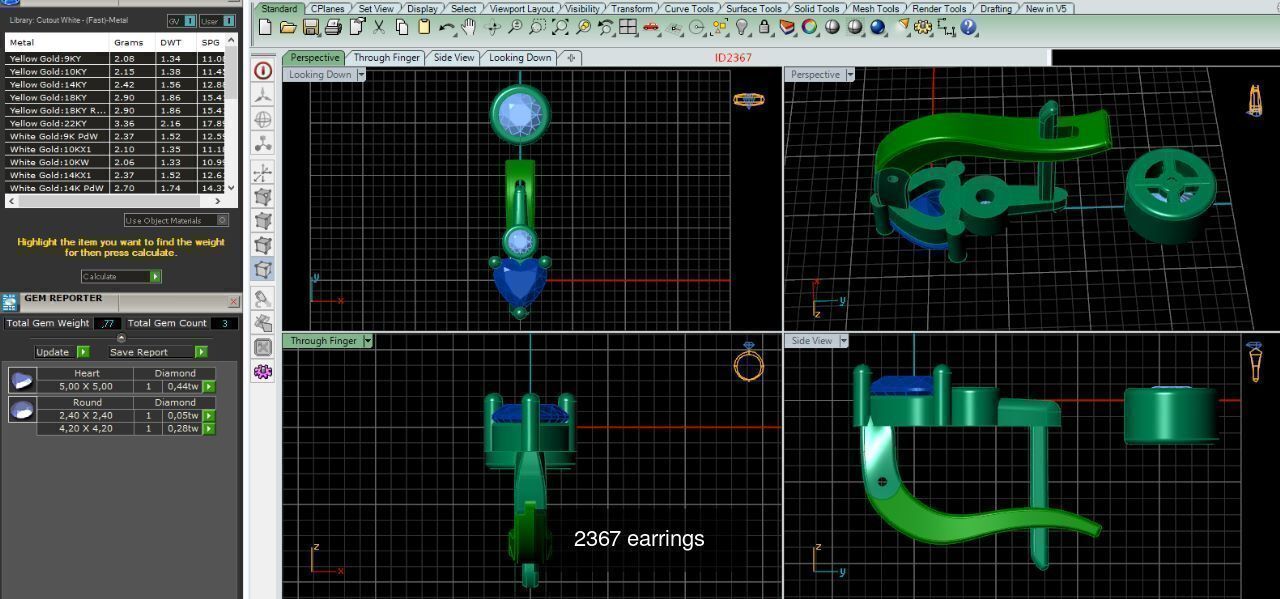The width and height of the screenshot is (1280, 599).
Task: Click the Heart gem thumbnail in Gem Reporter
Action: point(22,380)
